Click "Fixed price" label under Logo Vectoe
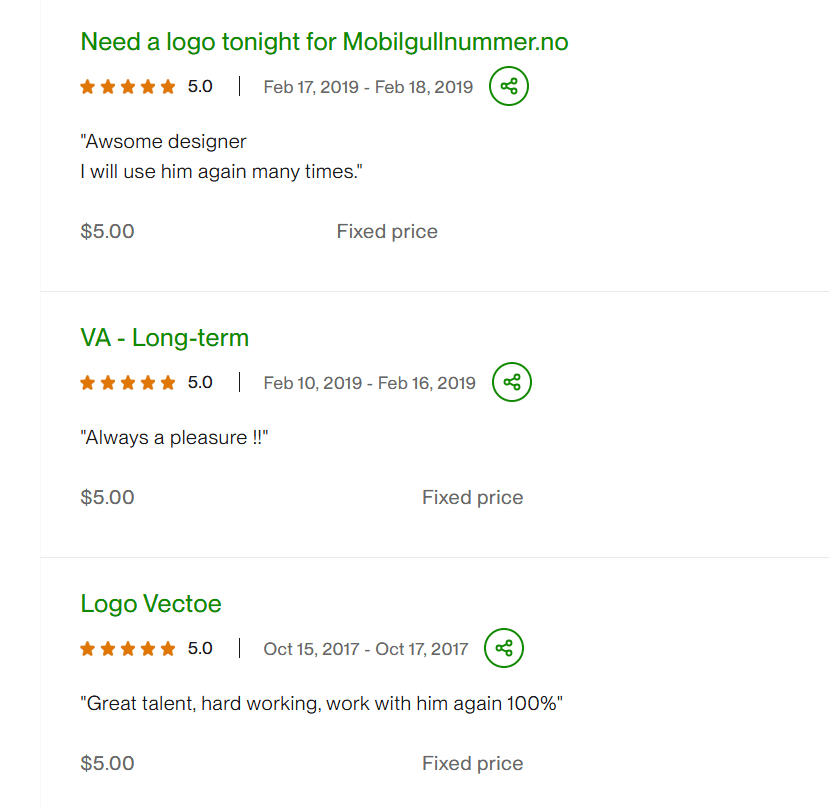Image resolution: width=829 pixels, height=808 pixels. tap(472, 764)
